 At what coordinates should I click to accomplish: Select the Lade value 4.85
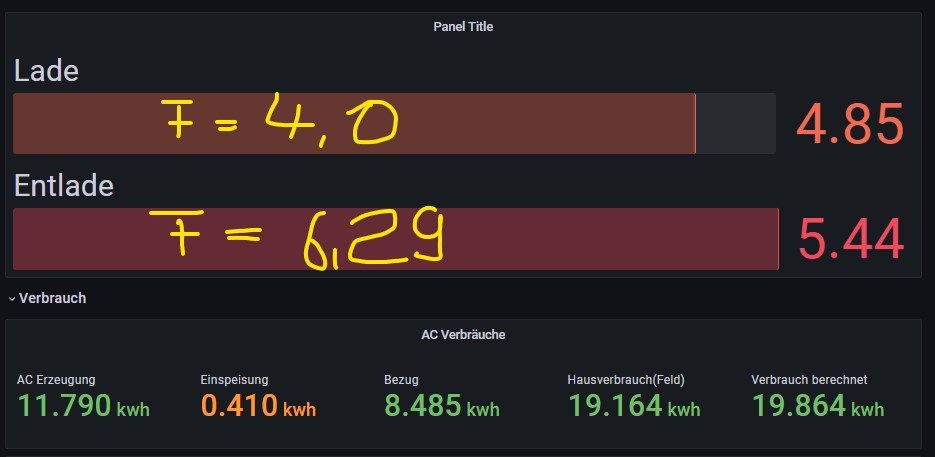point(850,125)
